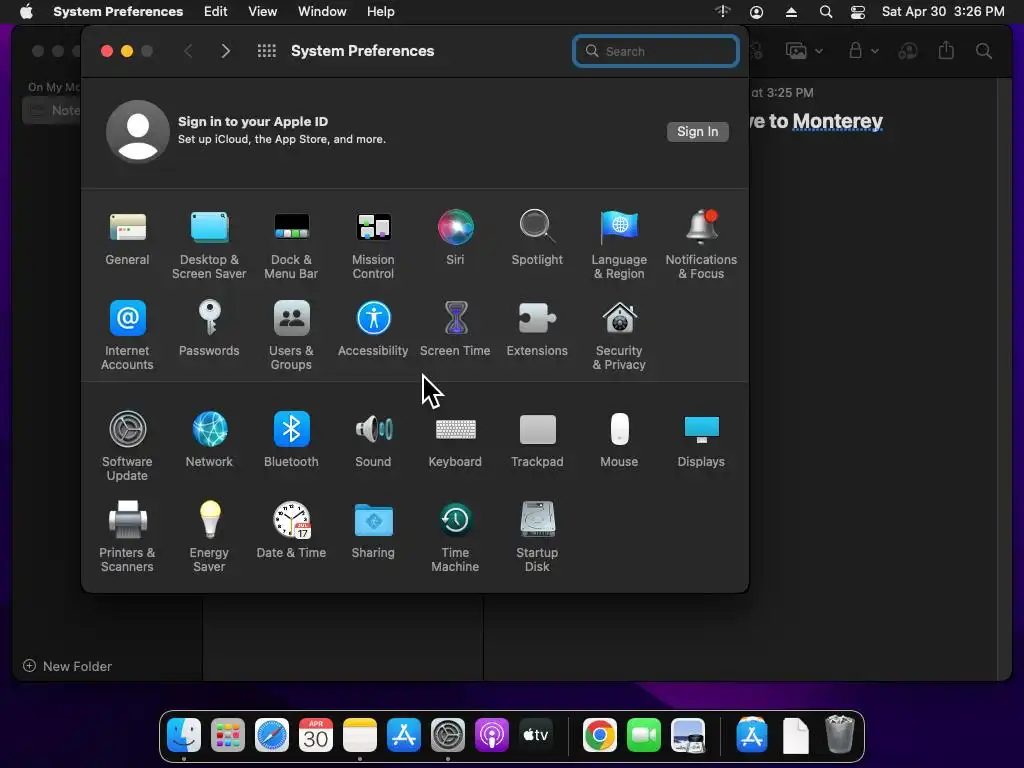The width and height of the screenshot is (1024, 768).
Task: Open Startup Disk preferences
Action: pos(537,537)
